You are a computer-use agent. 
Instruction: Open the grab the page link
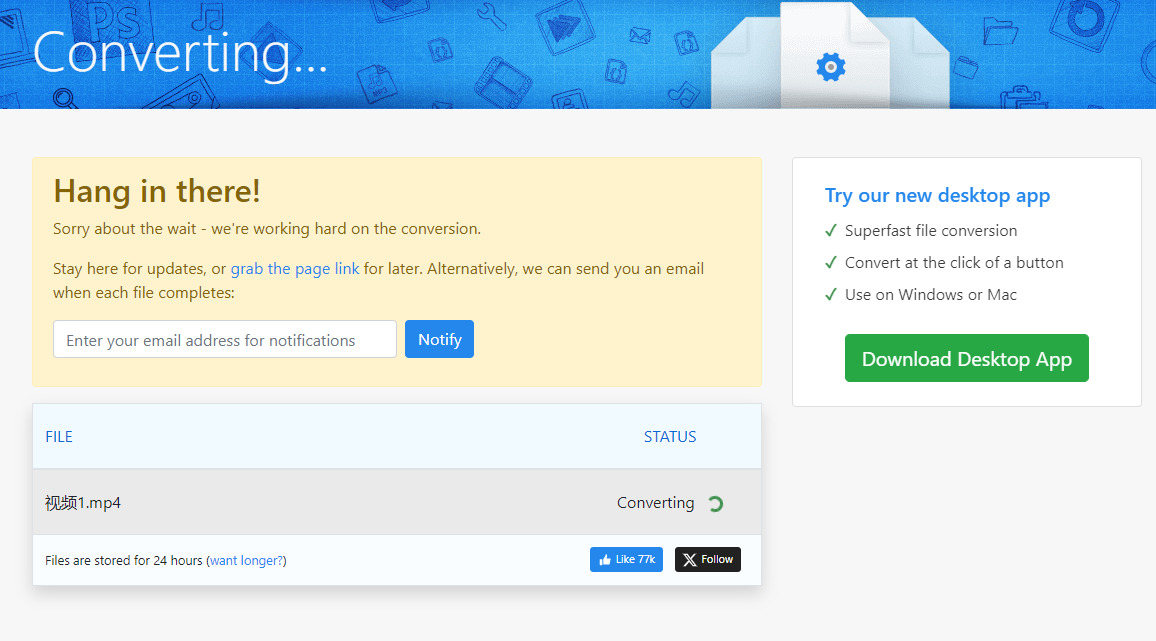point(295,268)
